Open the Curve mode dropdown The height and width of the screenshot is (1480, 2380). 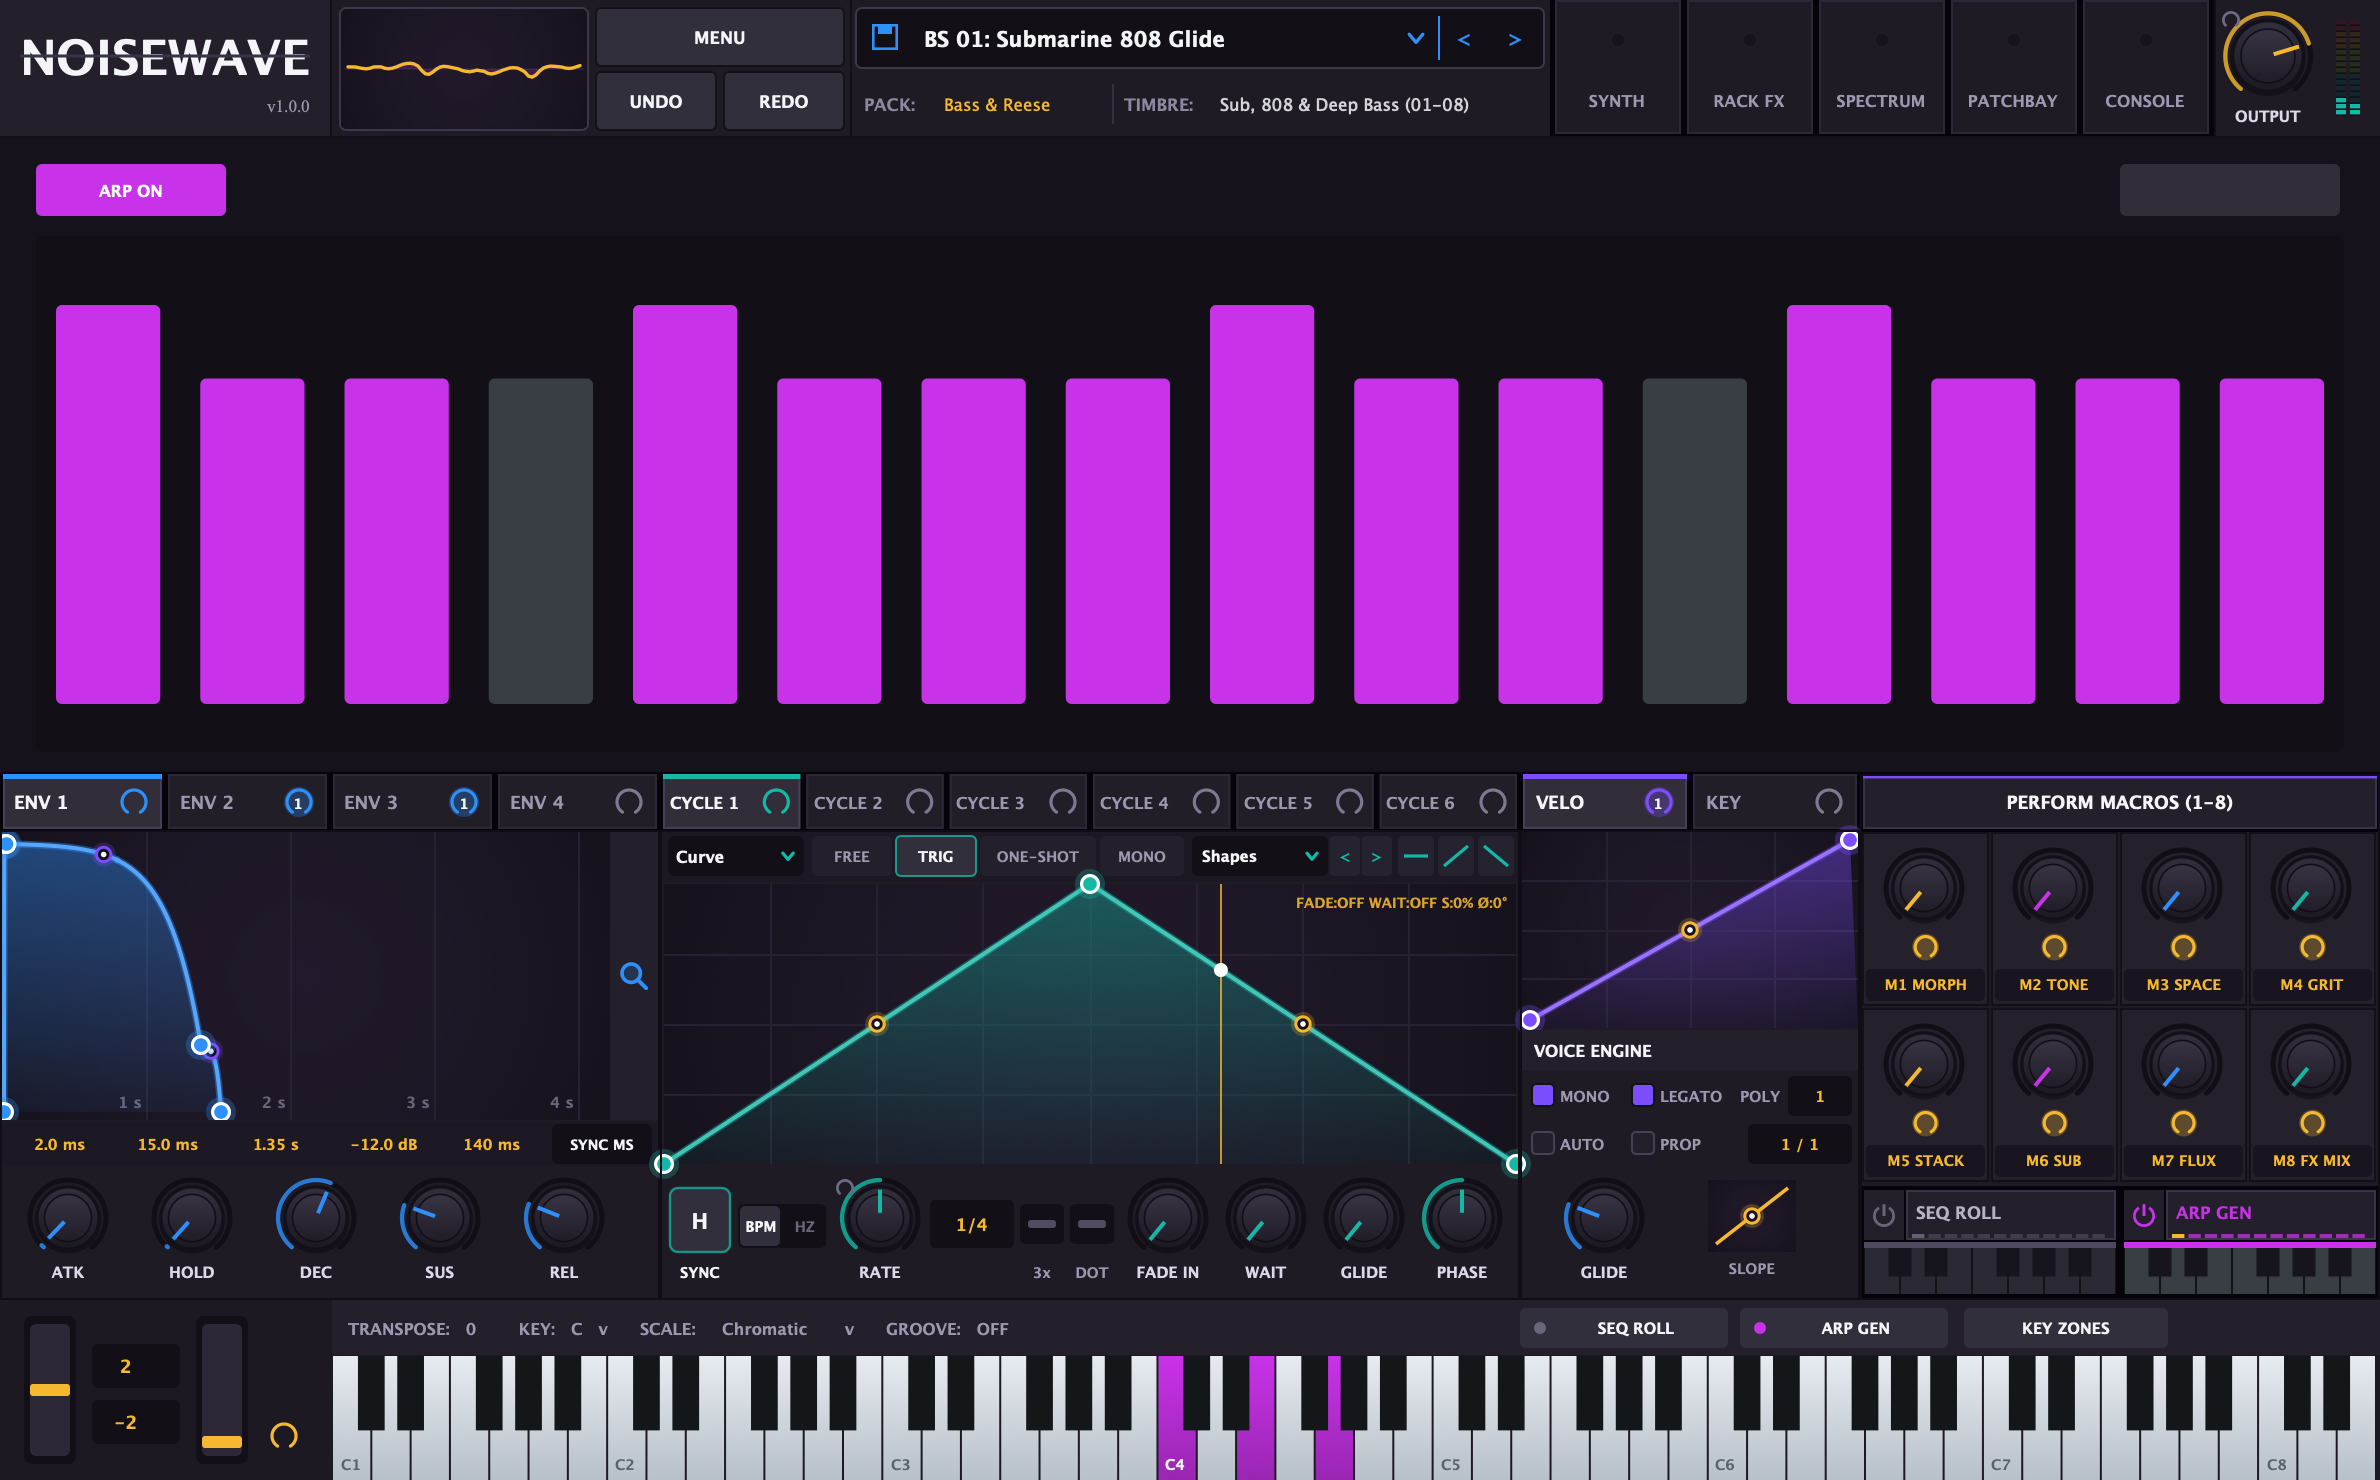[x=735, y=856]
